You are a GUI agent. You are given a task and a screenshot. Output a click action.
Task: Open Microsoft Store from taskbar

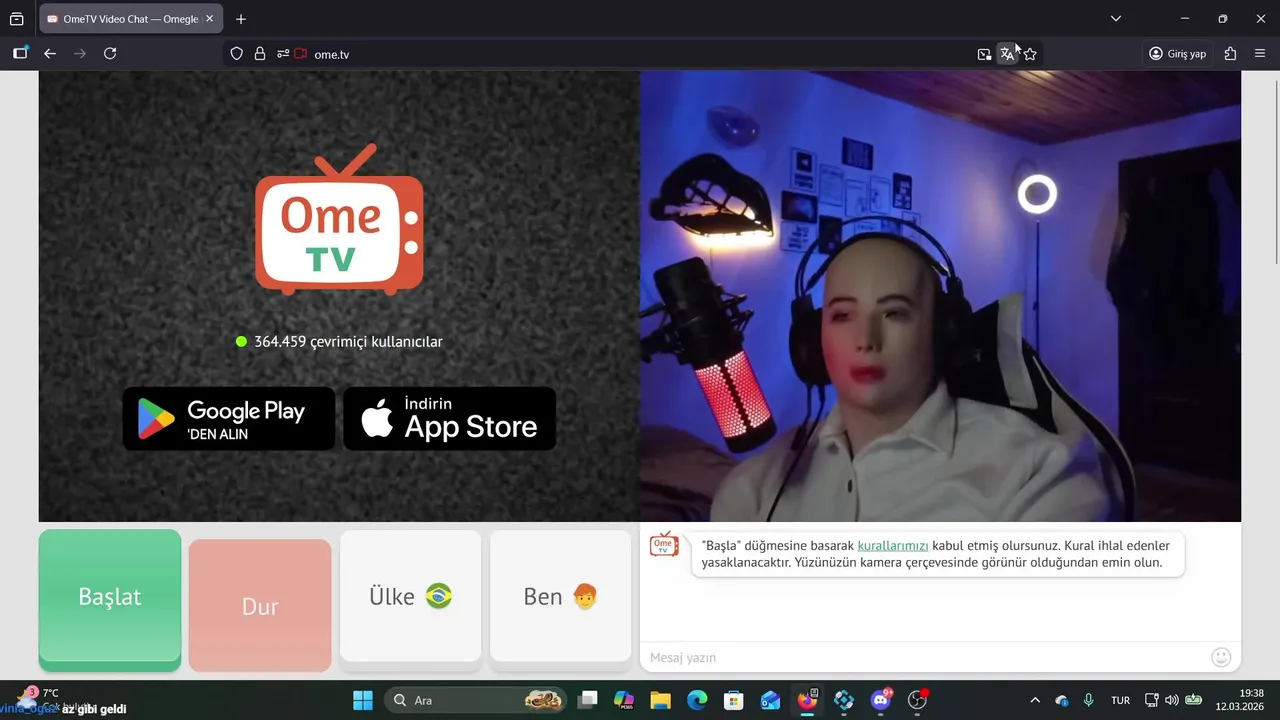point(734,700)
